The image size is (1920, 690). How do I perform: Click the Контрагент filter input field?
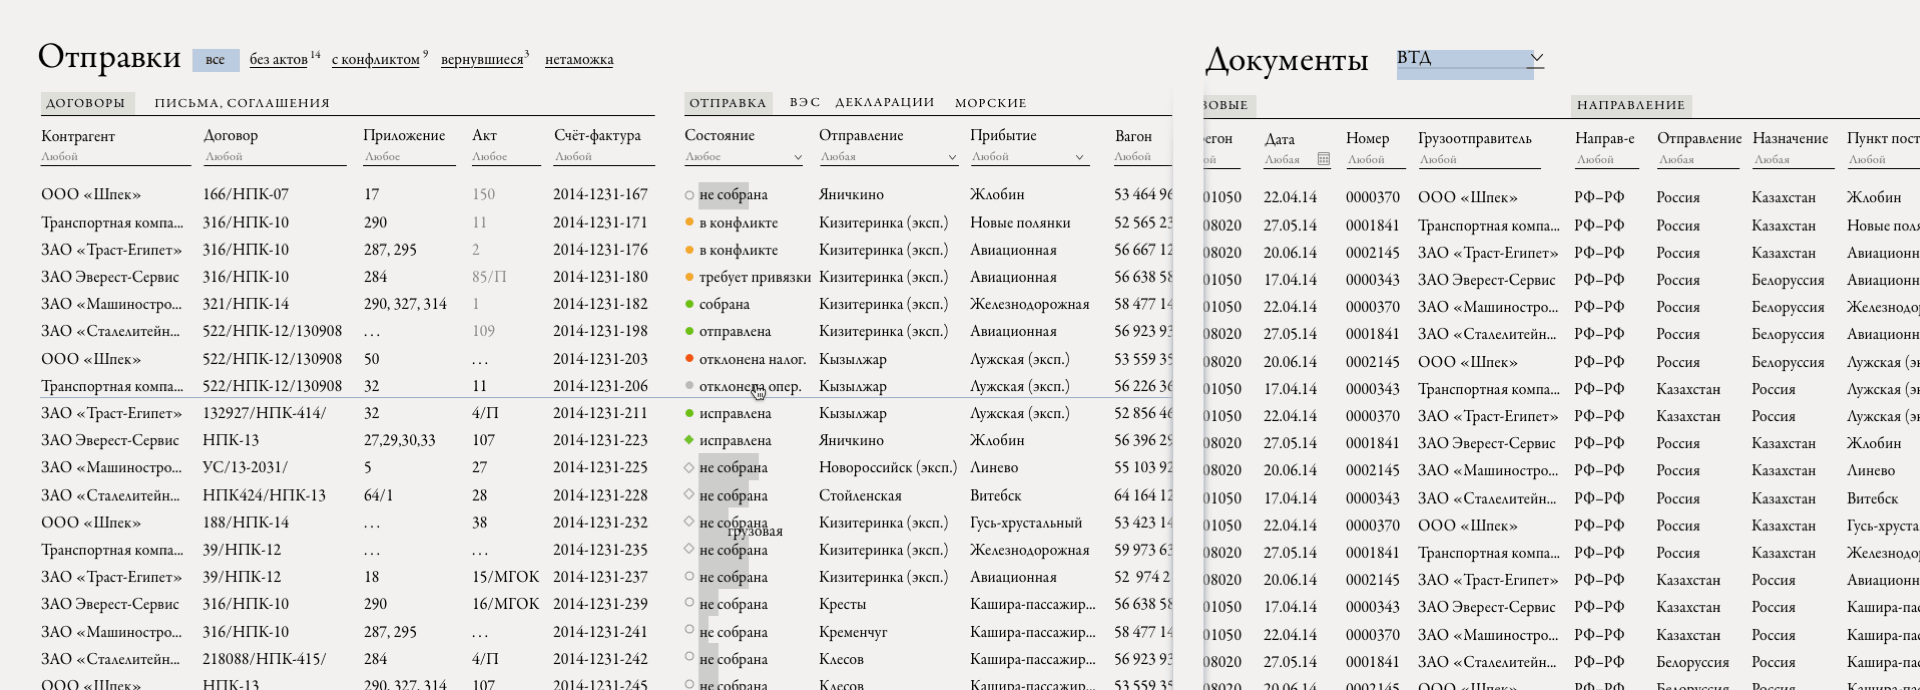[x=115, y=157]
